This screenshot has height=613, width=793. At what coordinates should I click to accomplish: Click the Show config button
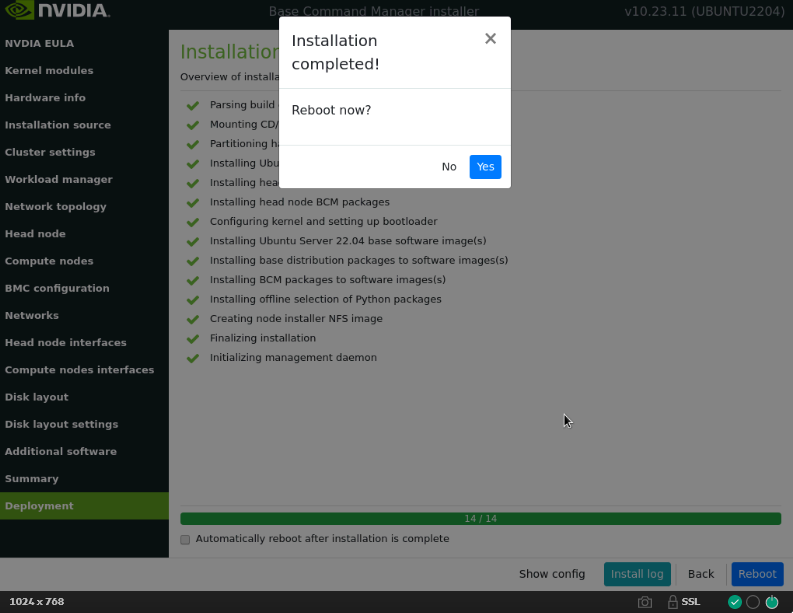[552, 574]
